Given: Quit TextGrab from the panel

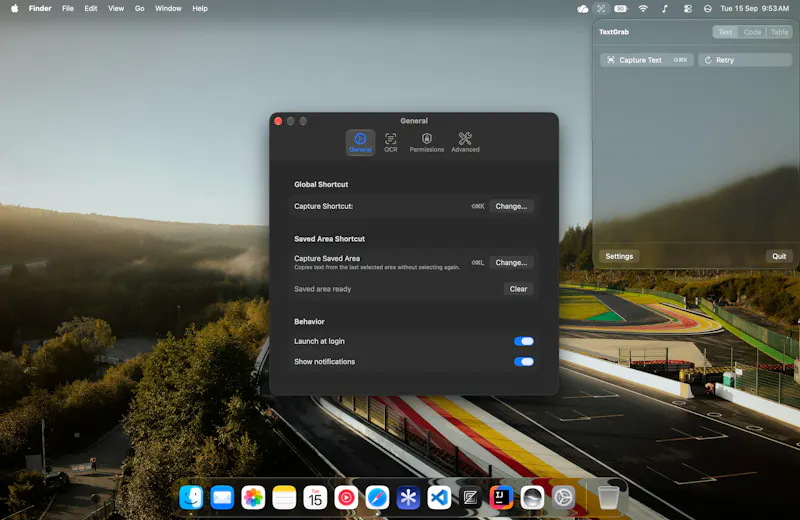Looking at the screenshot, I should 779,256.
